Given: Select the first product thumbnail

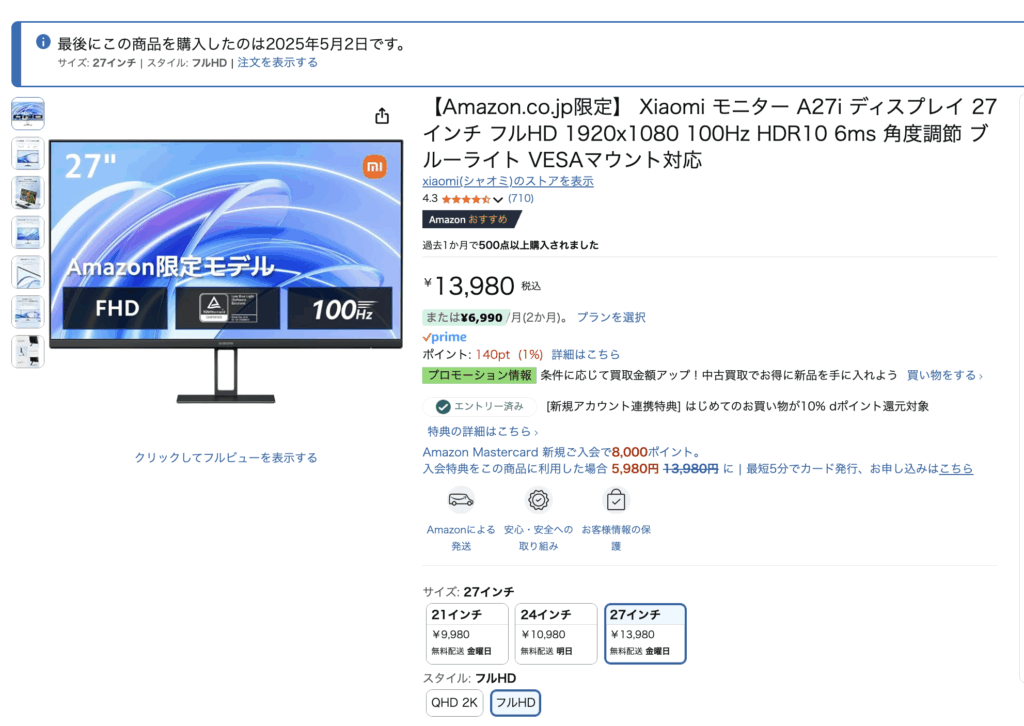Looking at the screenshot, I should [28, 114].
